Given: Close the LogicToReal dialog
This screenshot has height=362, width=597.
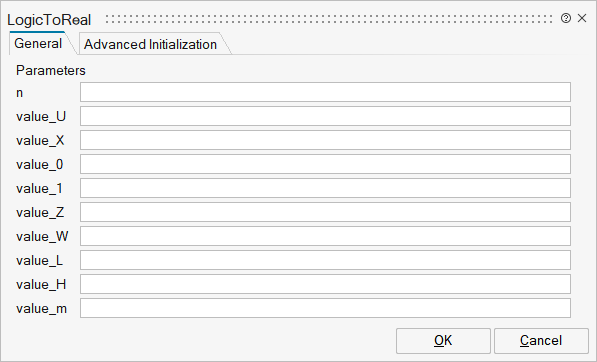Looking at the screenshot, I should [x=582, y=18].
